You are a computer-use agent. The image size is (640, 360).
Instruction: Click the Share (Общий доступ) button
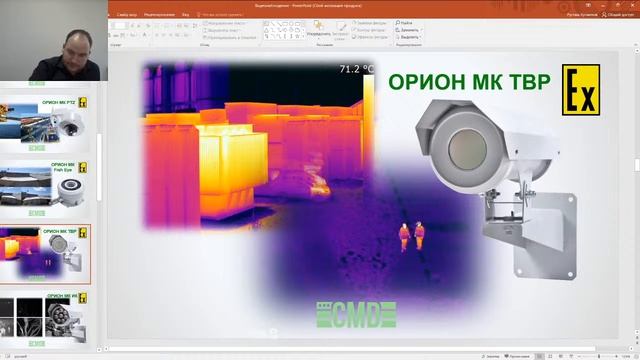click(618, 15)
